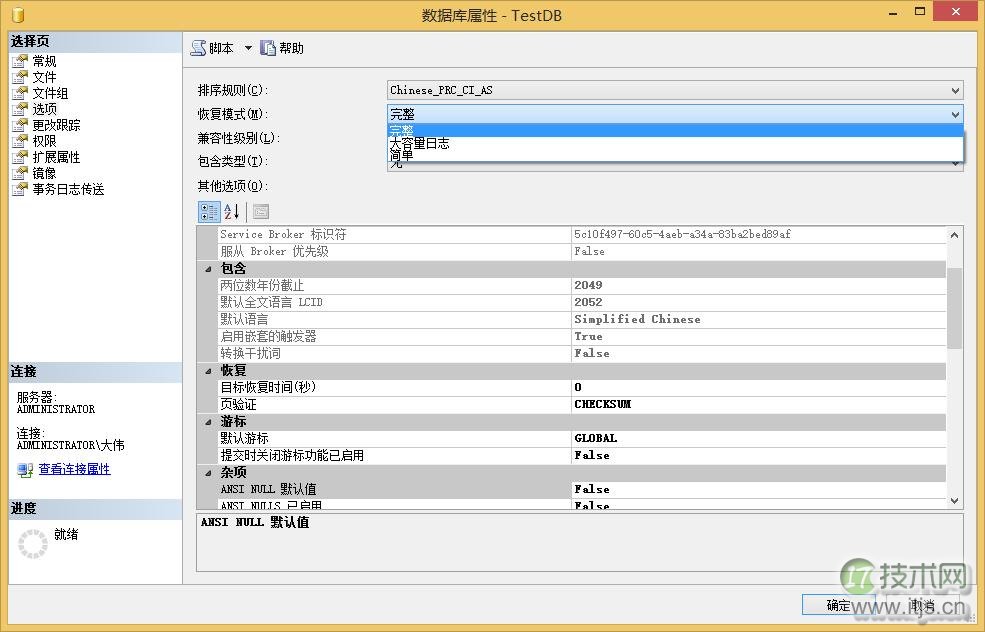This screenshot has height=632, width=985.
Task: Click the 查看连接属性 link
Action: (x=74, y=469)
